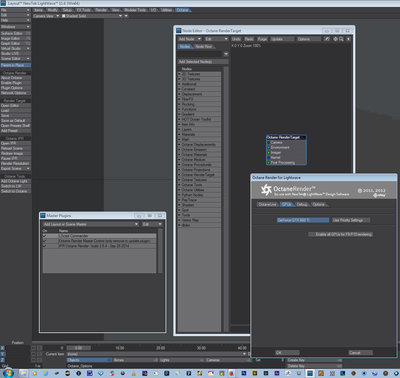Click Add Octane Light button

[15, 181]
